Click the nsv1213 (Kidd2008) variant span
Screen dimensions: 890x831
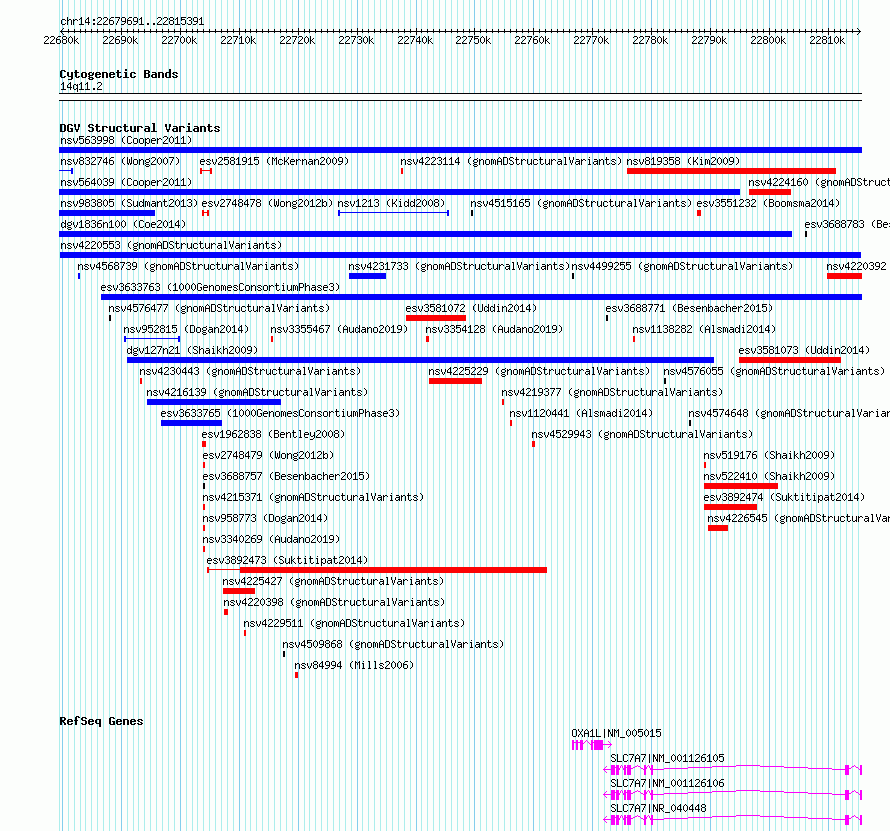click(x=393, y=213)
